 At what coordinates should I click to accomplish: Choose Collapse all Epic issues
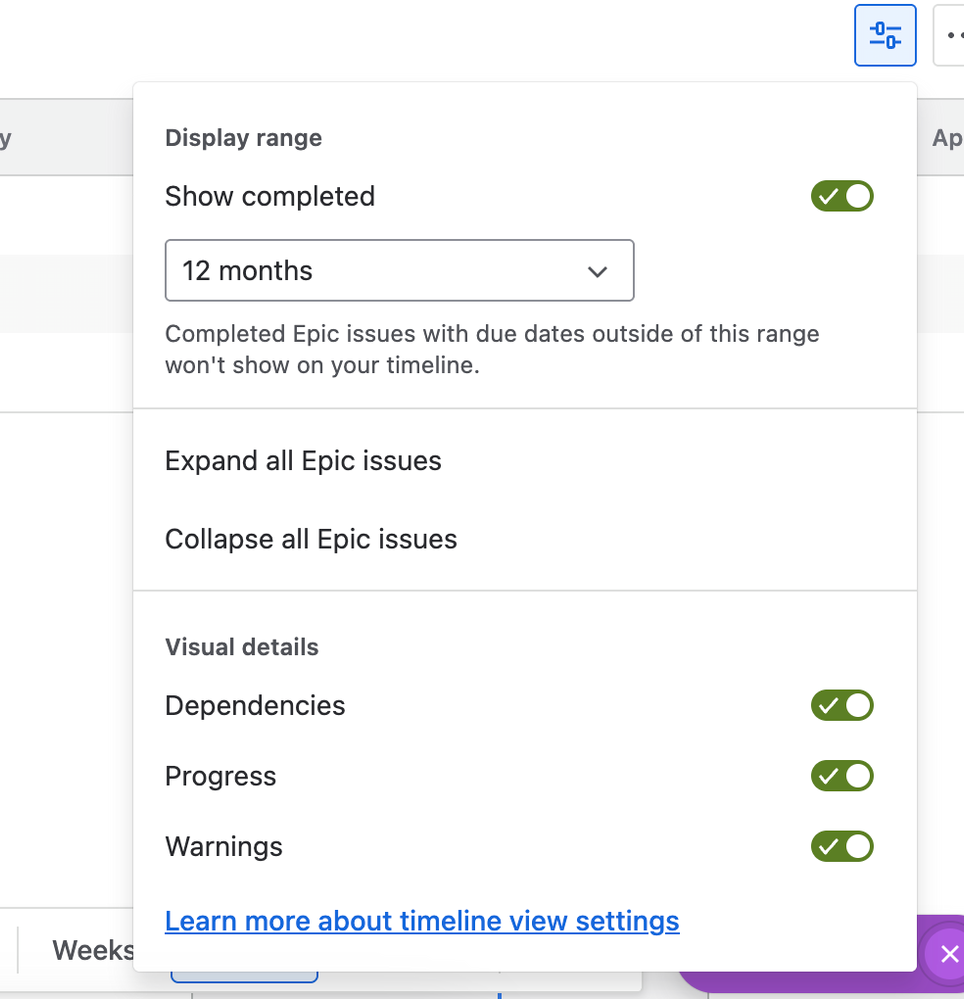click(310, 538)
